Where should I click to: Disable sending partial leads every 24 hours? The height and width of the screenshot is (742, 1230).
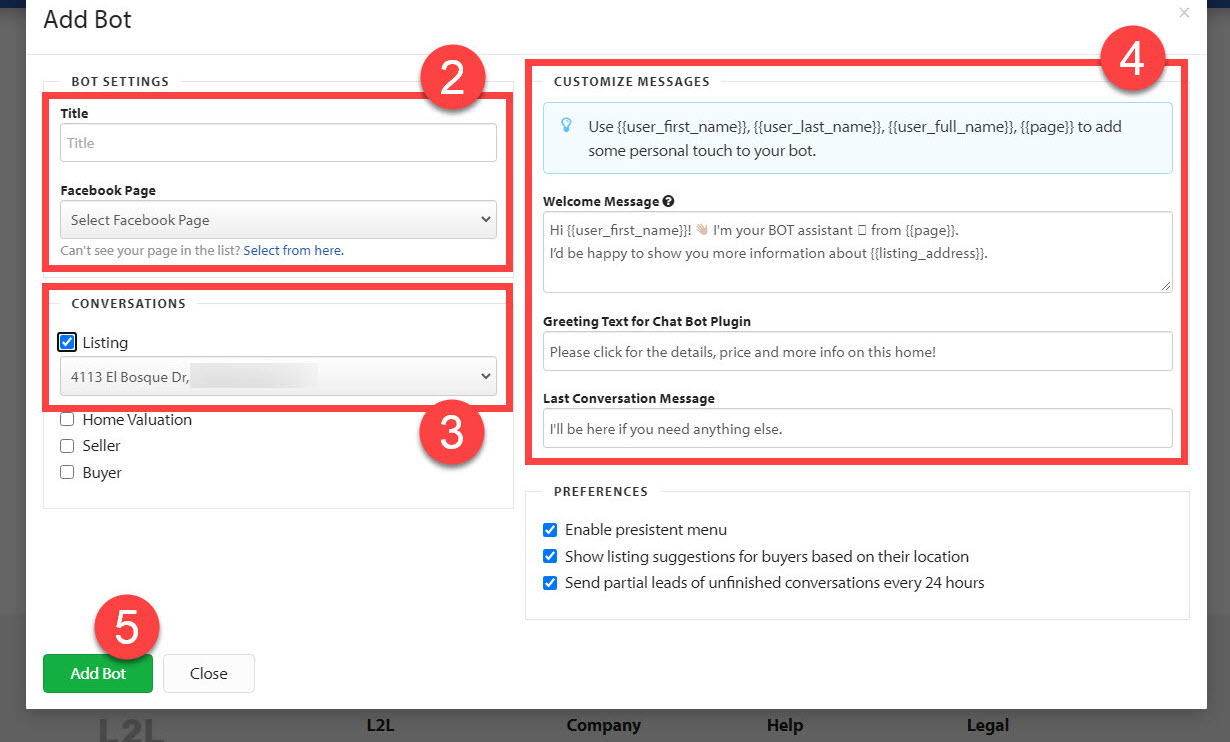(550, 582)
